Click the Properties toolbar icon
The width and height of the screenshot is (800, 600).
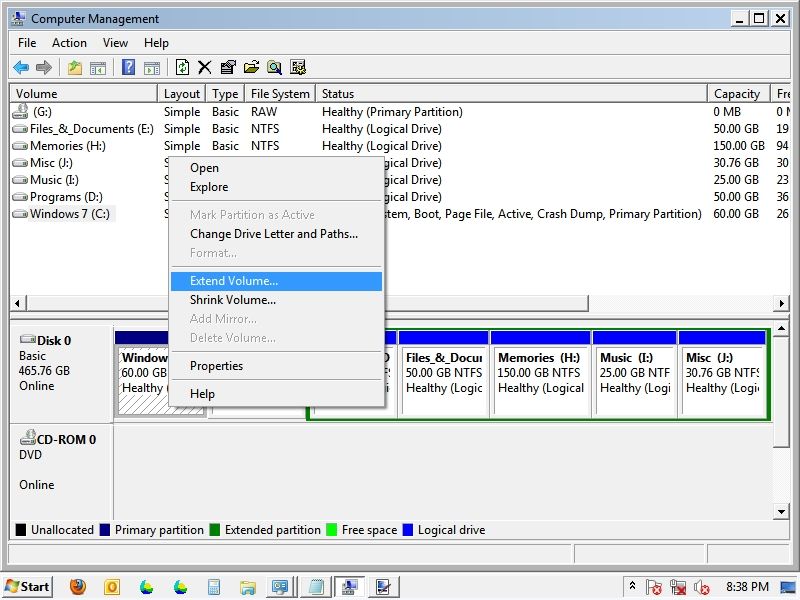point(228,68)
